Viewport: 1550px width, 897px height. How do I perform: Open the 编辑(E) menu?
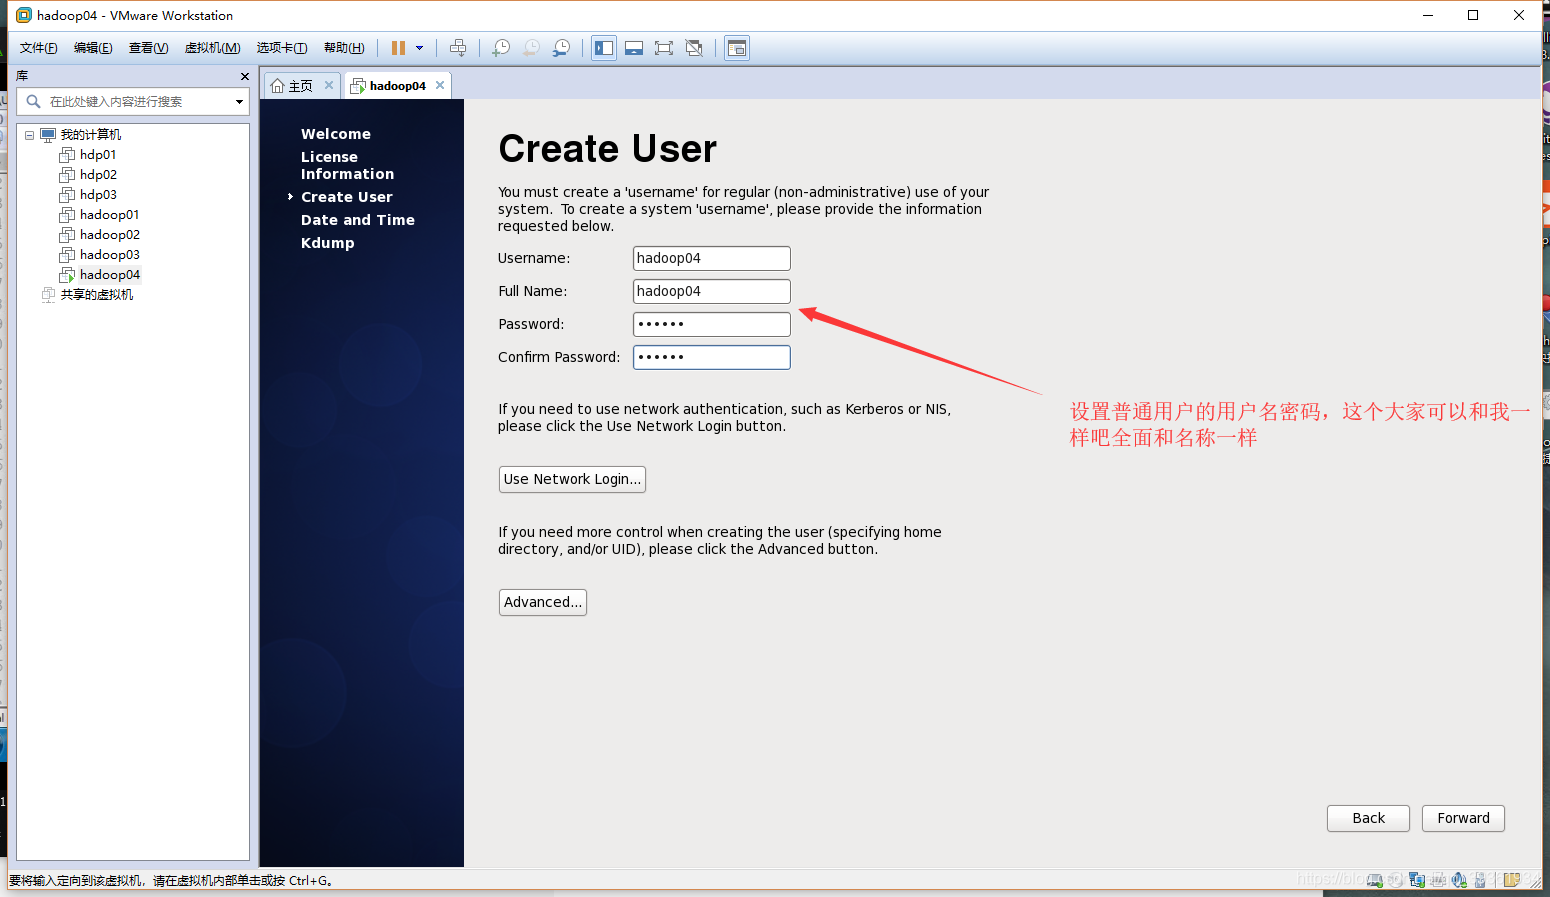pyautogui.click(x=93, y=48)
